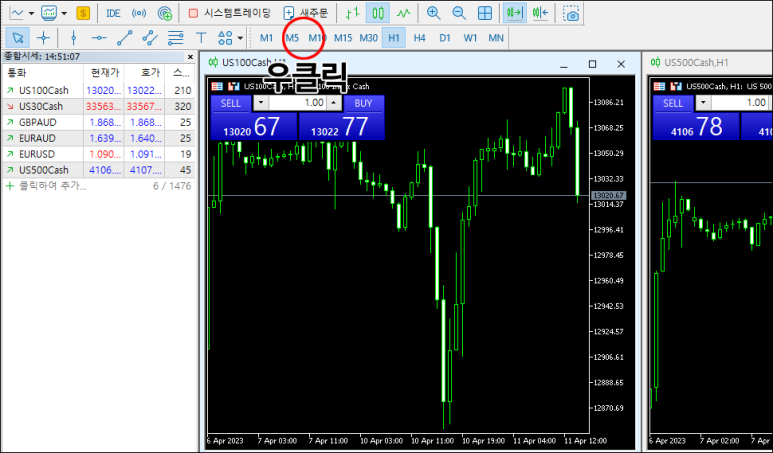Click SELL in the US500Cash chart
Screen dimensions: 773x453
(673, 104)
